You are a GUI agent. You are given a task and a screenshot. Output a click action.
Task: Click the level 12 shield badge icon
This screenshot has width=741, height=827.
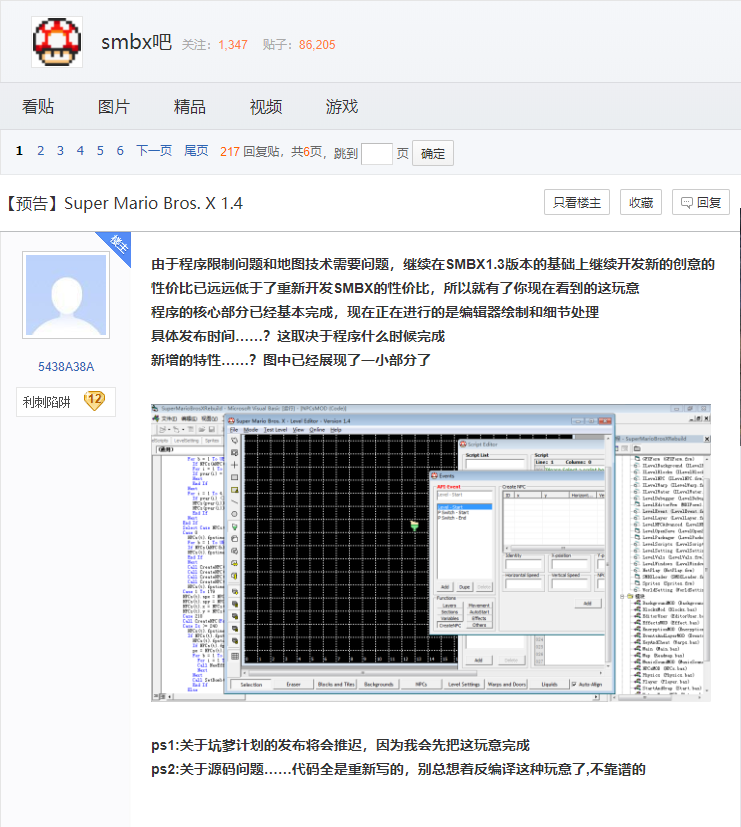click(94, 401)
